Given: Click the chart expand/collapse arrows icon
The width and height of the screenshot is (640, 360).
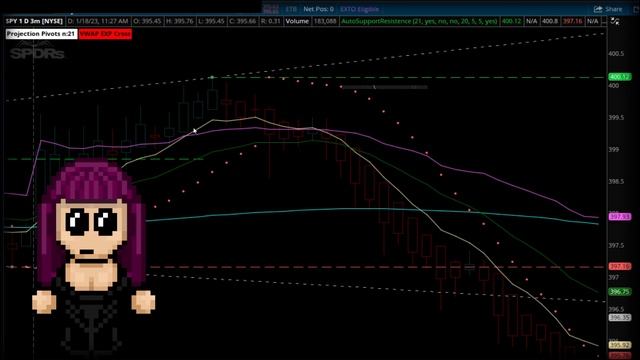Looking at the screenshot, I should pyautogui.click(x=615, y=21).
